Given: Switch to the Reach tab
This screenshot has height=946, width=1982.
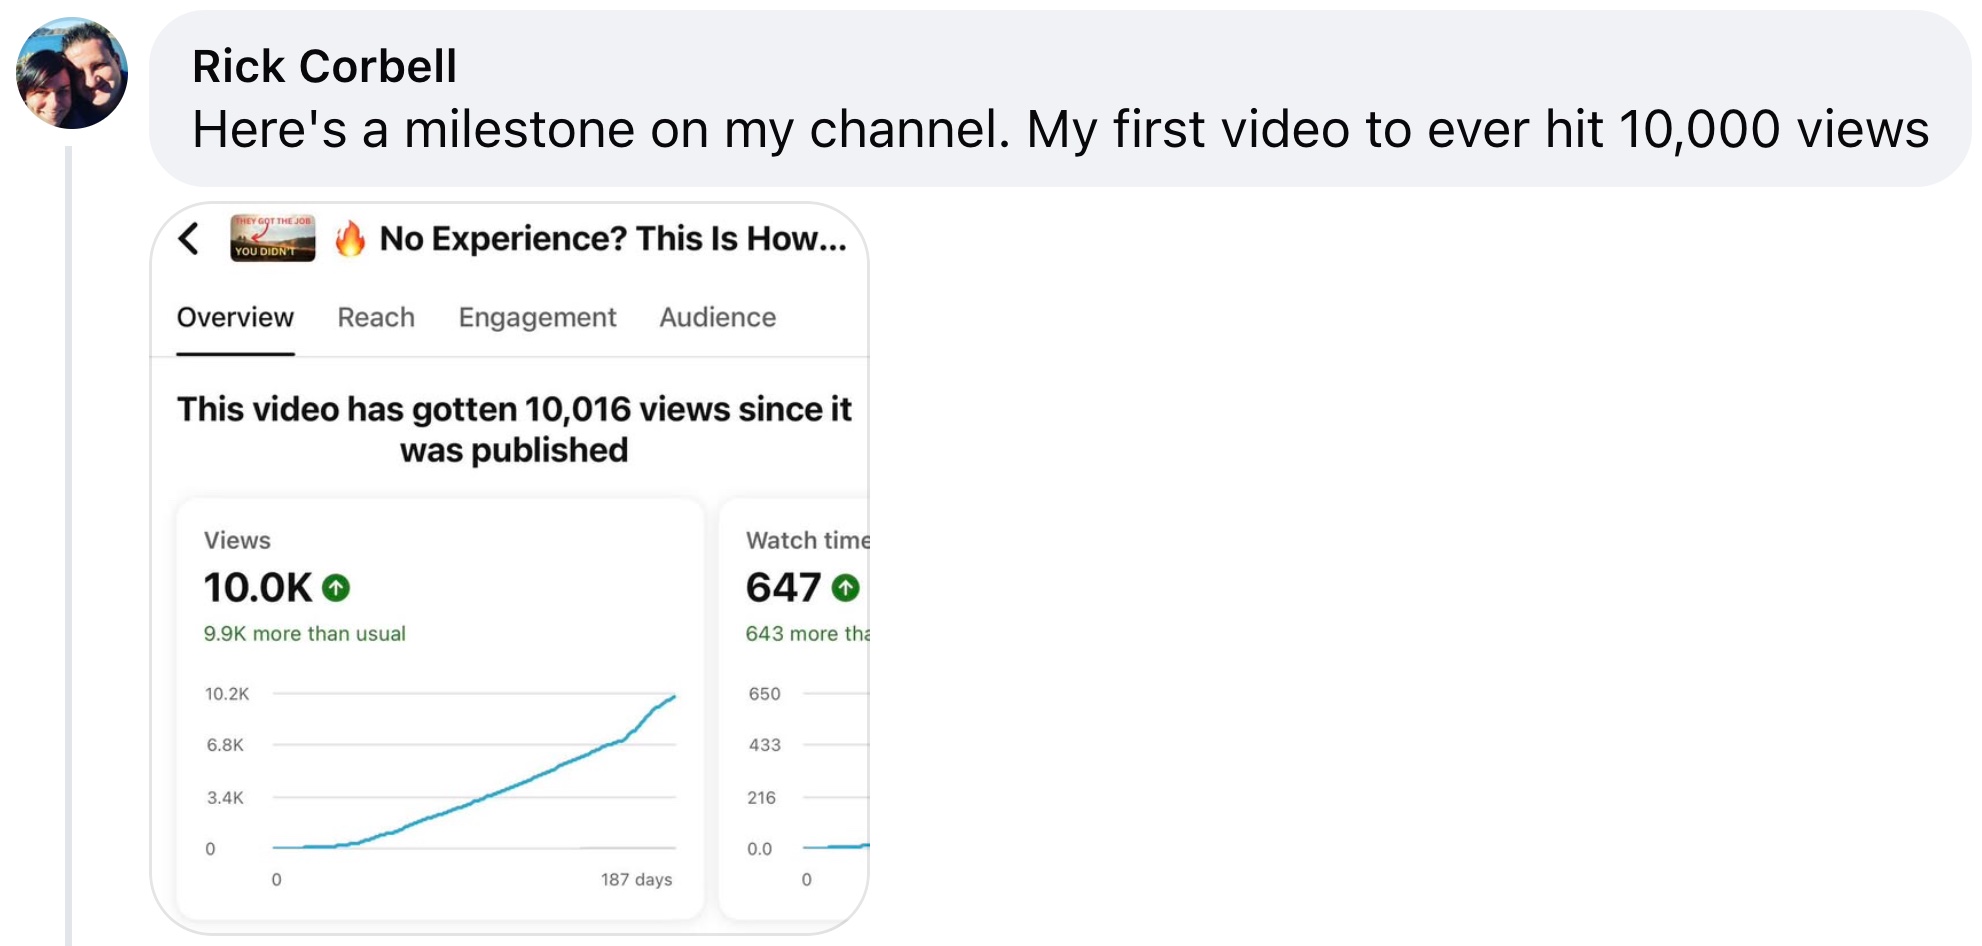Looking at the screenshot, I should coord(376,318).
